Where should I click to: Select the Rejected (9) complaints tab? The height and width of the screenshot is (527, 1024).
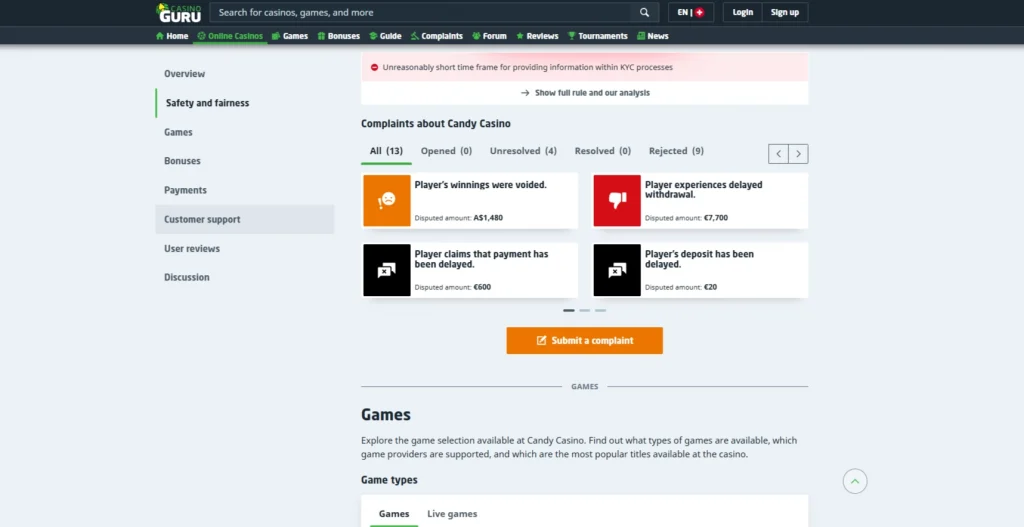[x=676, y=151]
